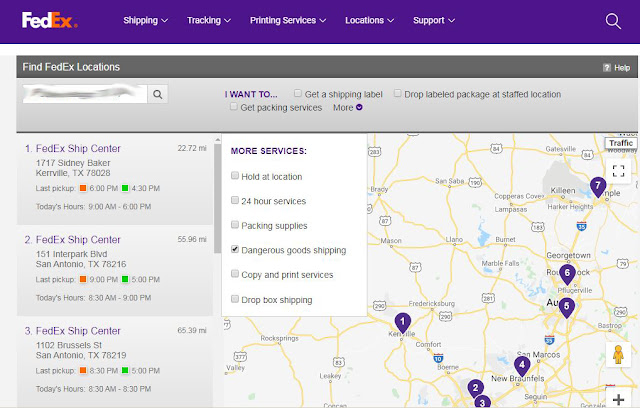The width and height of the screenshot is (640, 408).
Task: Click the Street View pegman icon
Action: [x=618, y=355]
